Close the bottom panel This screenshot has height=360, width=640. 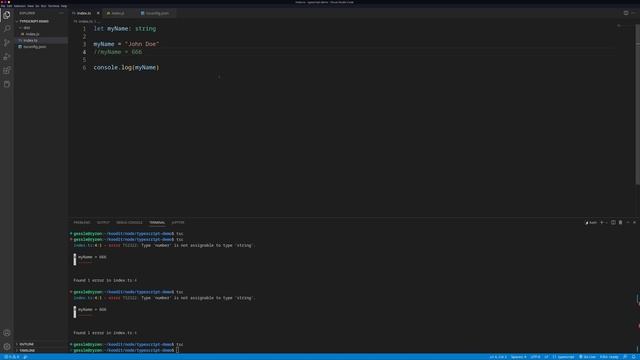634,222
